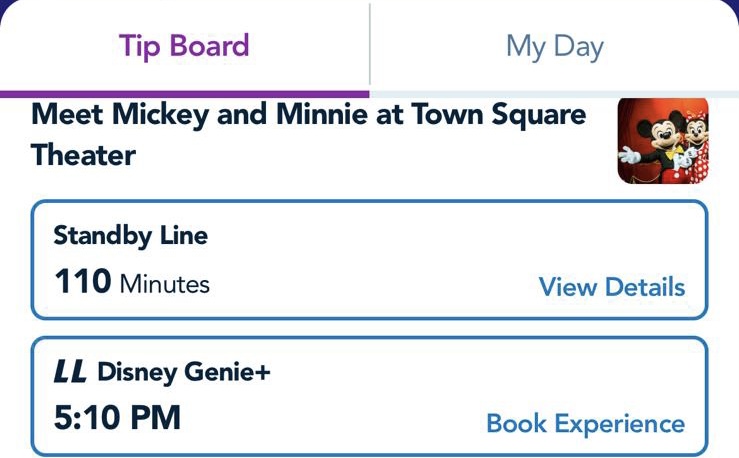
Task: Click the purple underline below Tip Board
Action: click(x=184, y=94)
